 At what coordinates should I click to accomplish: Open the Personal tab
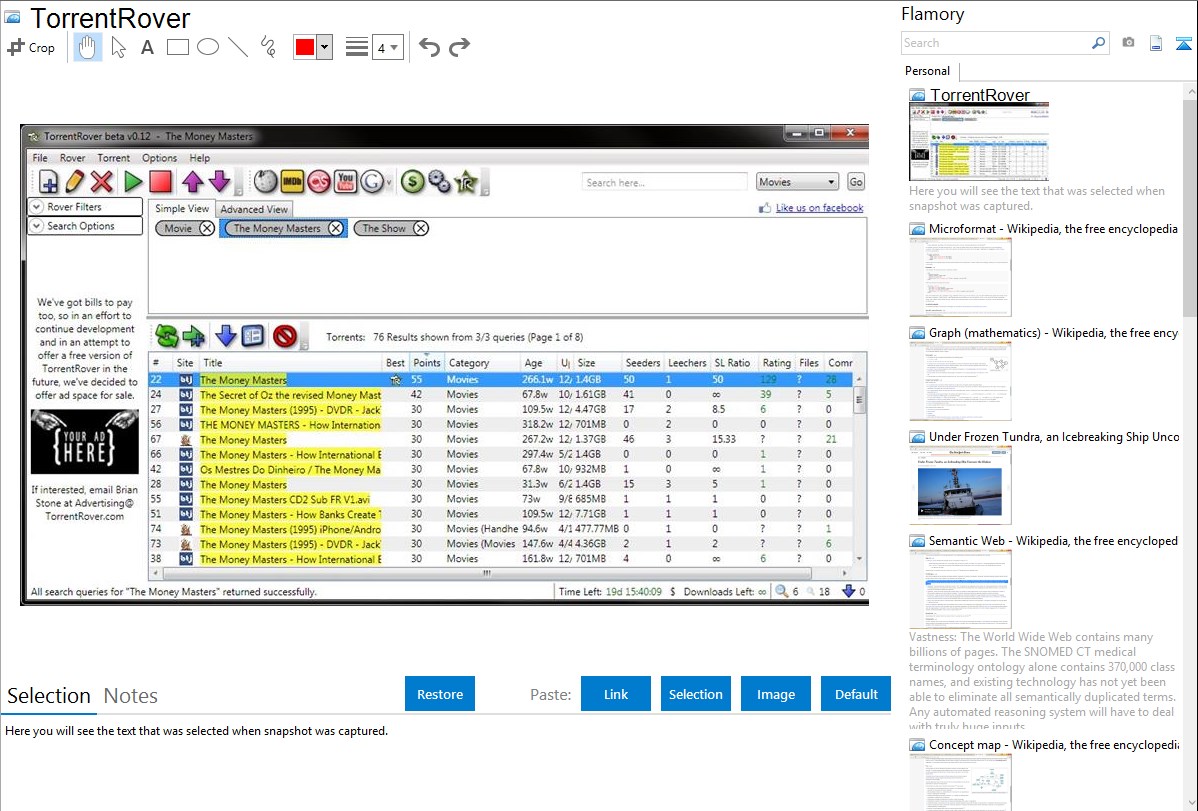927,71
